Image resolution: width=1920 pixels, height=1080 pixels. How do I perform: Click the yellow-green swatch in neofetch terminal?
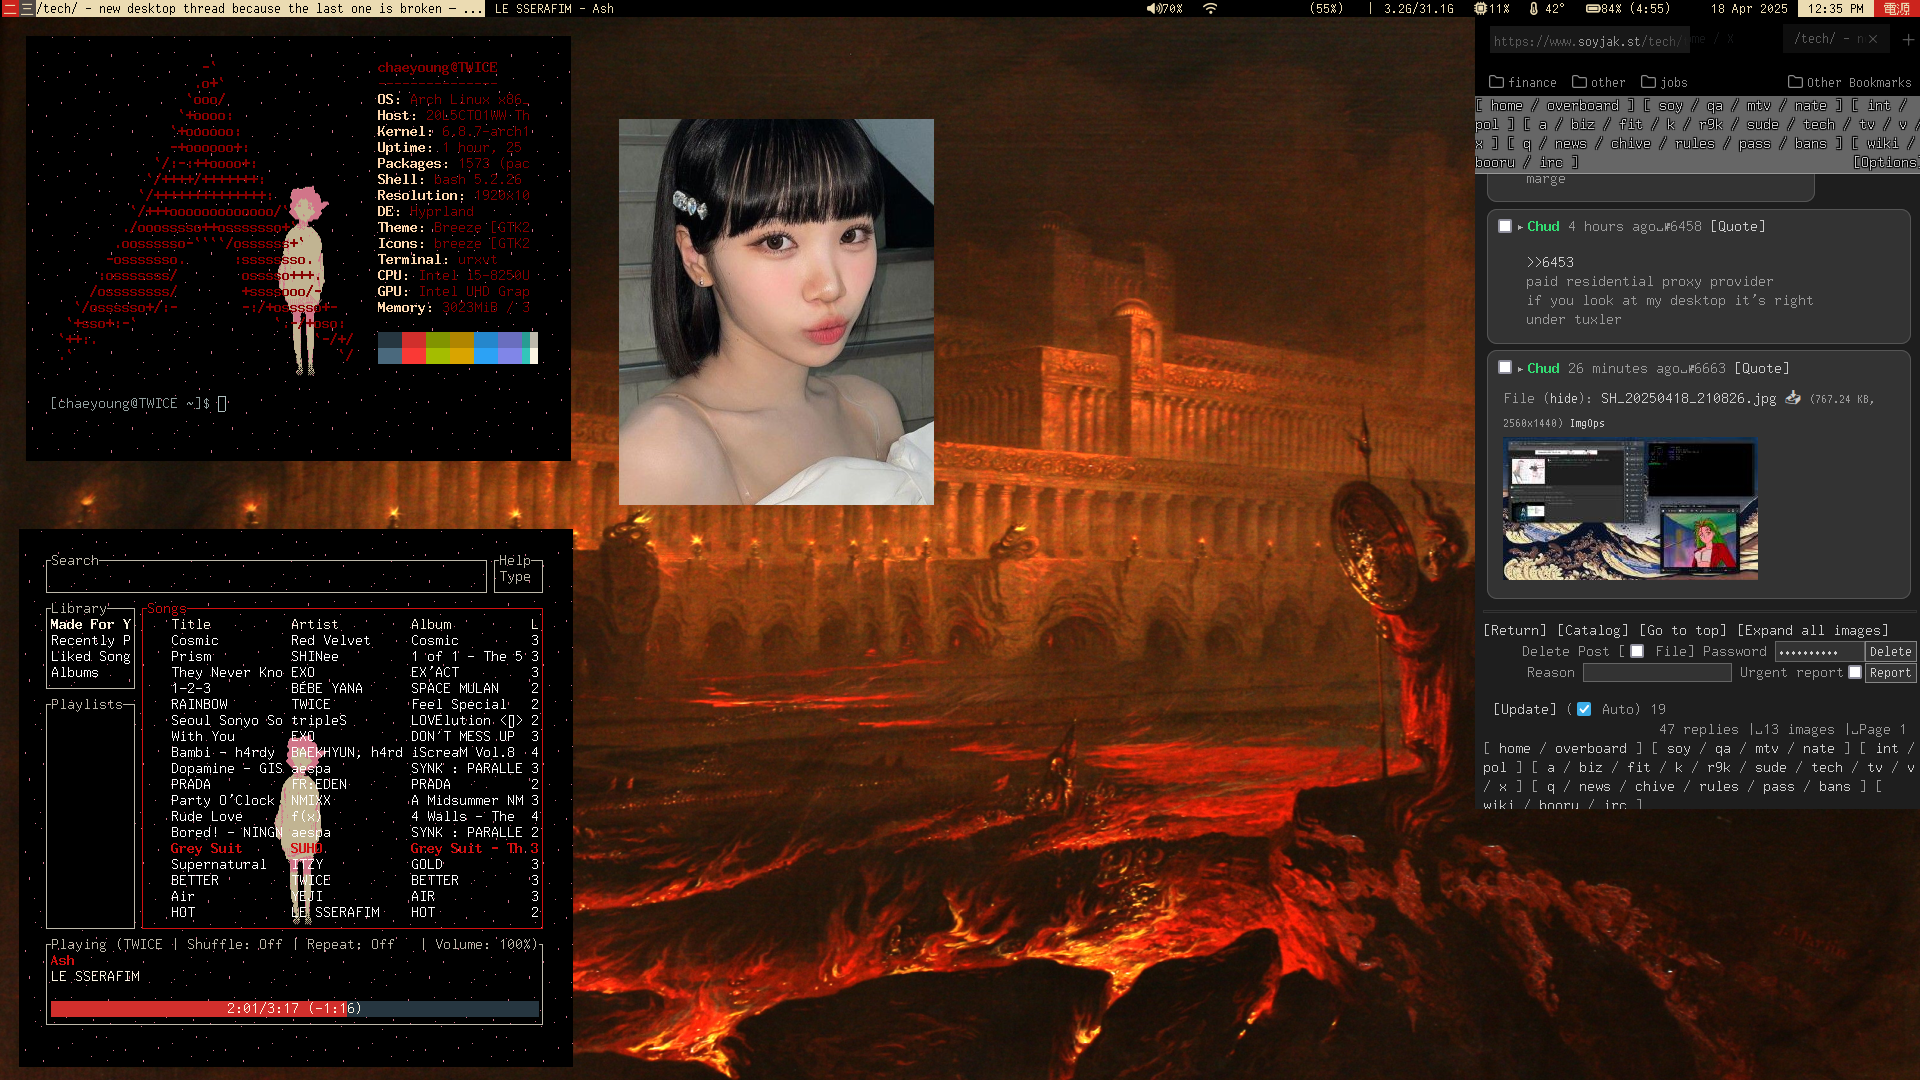pos(437,347)
